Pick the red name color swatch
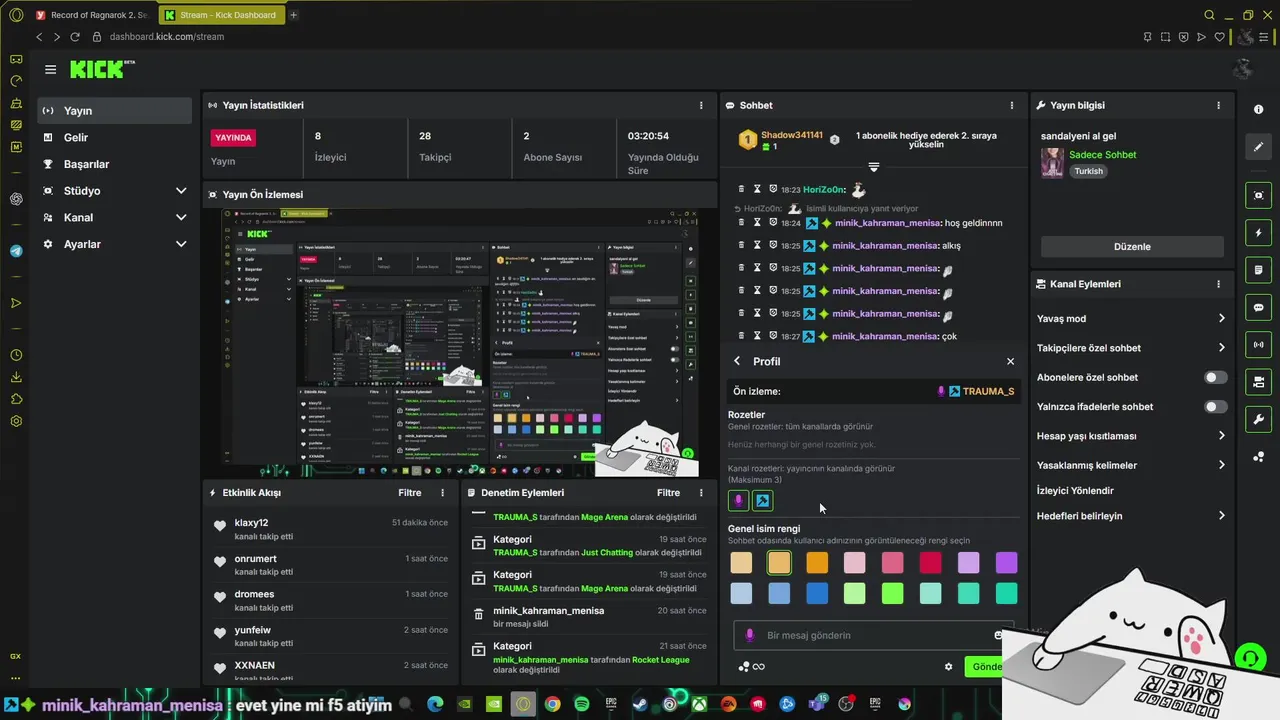This screenshot has width=1280, height=720. (x=930, y=563)
